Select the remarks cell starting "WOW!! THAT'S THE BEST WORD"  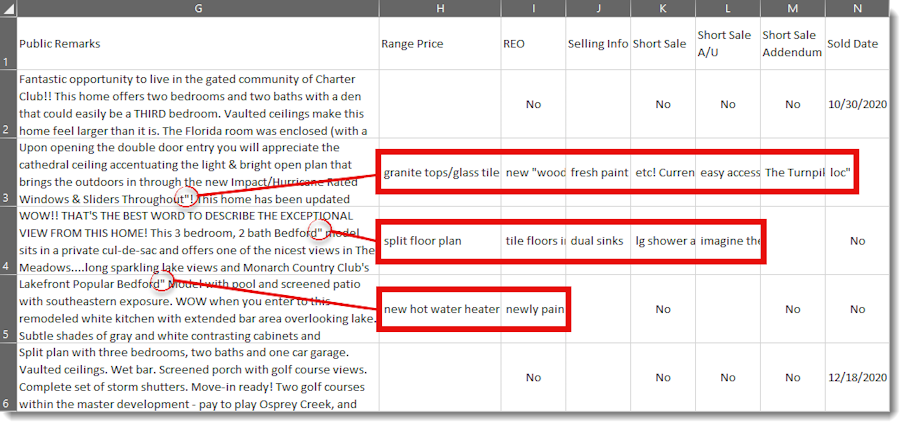[x=197, y=241]
